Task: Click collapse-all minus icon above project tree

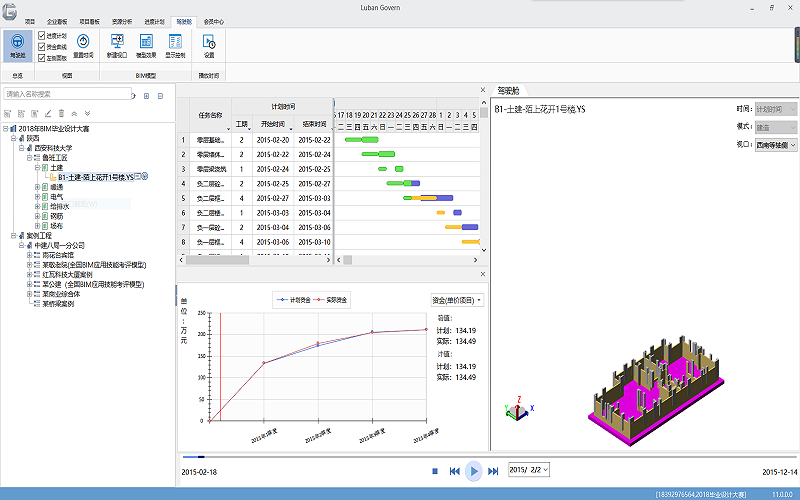Action: pos(160,96)
